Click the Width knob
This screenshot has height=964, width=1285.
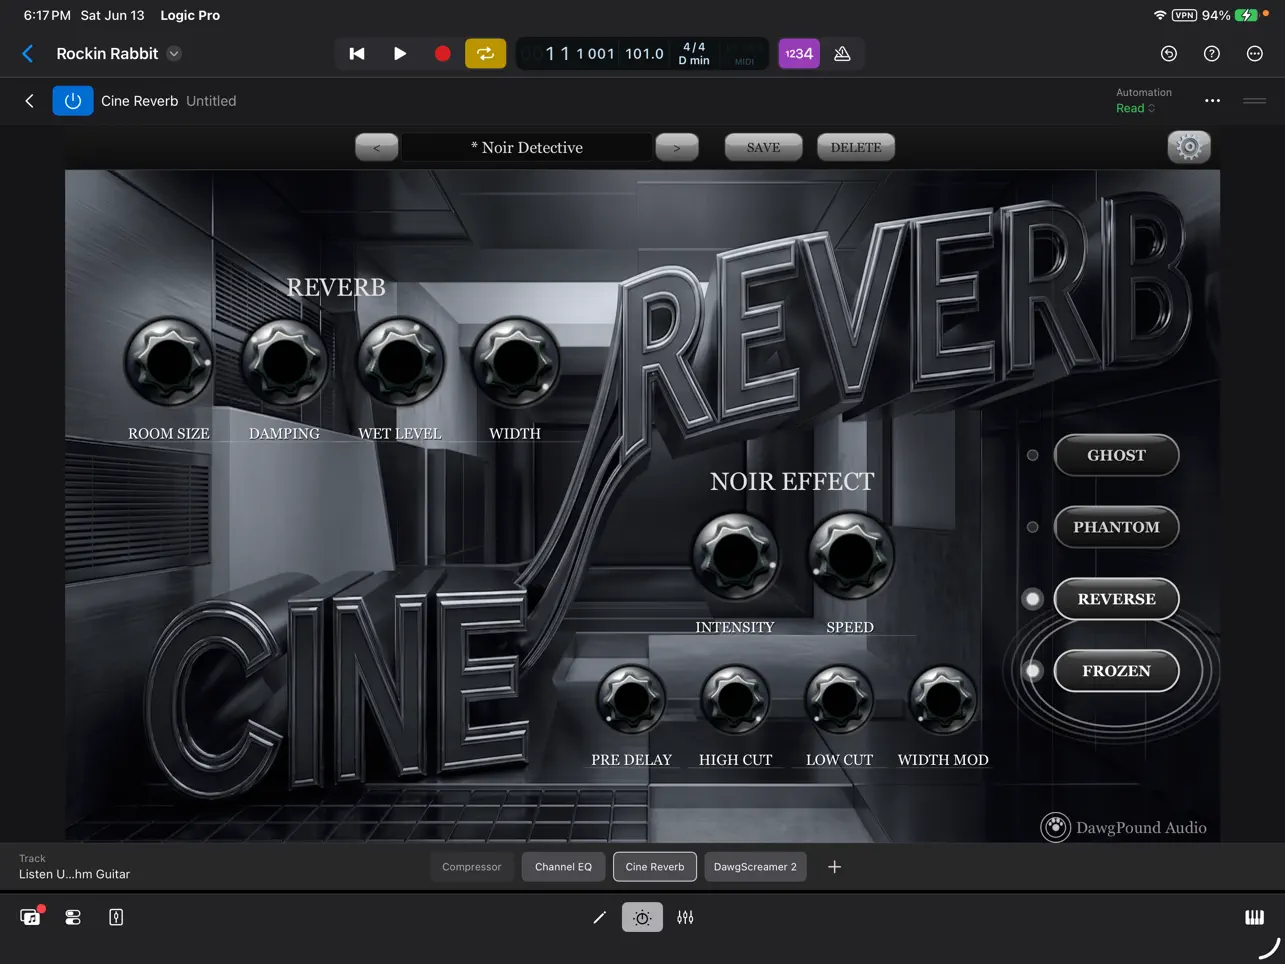point(515,361)
